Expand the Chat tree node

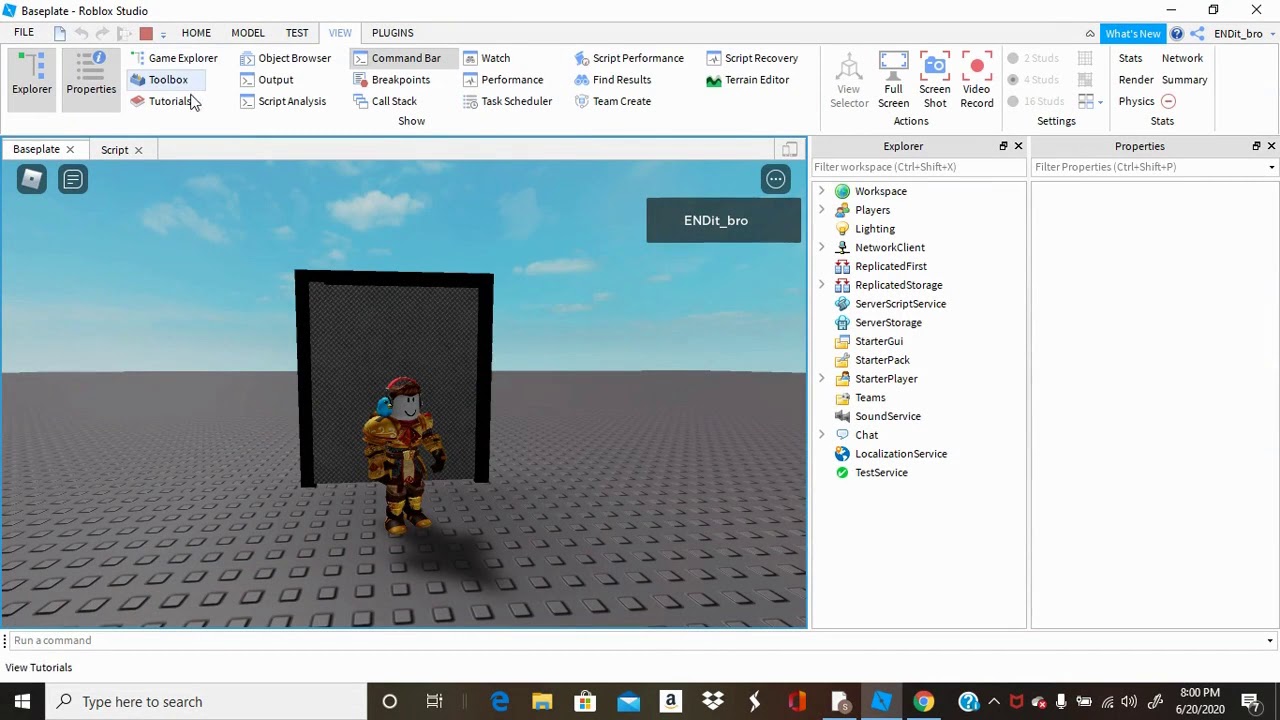pos(822,435)
